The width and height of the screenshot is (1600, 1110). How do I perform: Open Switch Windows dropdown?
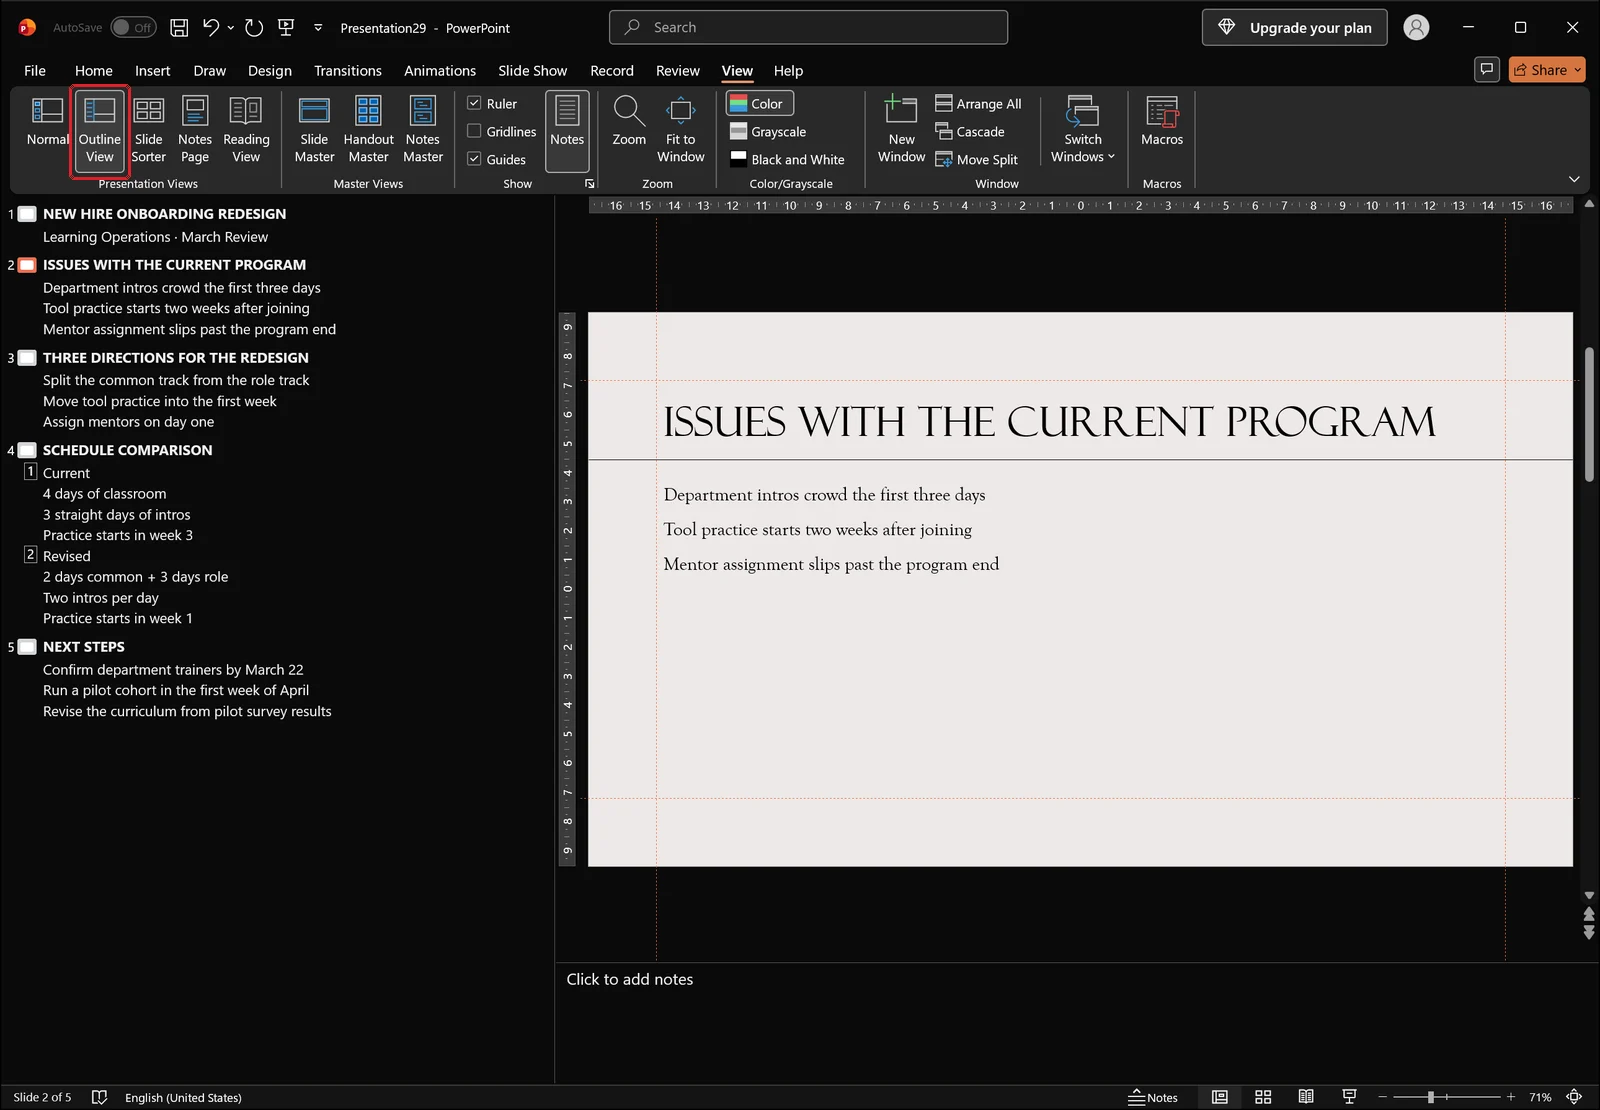point(1082,128)
